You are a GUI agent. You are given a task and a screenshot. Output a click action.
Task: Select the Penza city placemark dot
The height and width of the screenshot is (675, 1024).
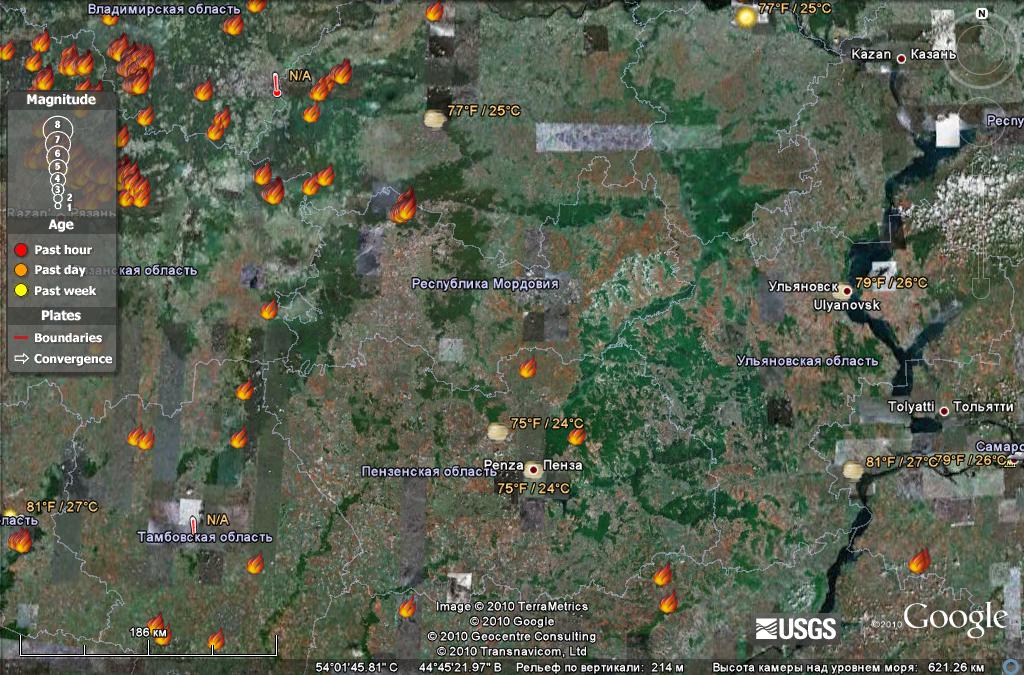534,469
